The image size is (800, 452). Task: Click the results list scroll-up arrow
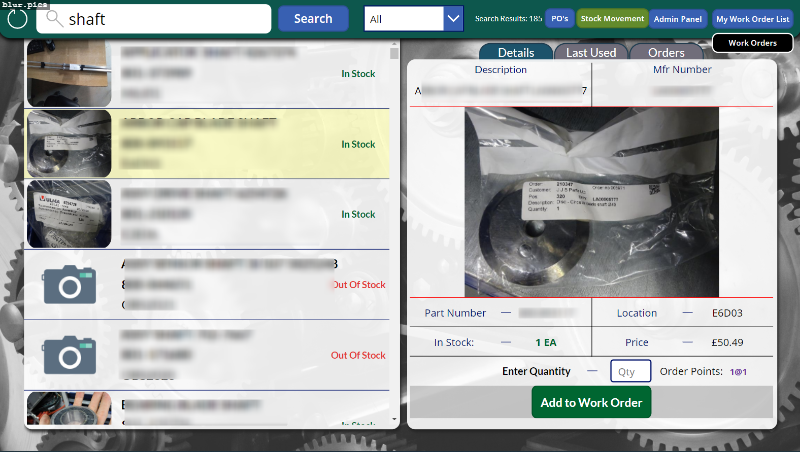point(394,43)
